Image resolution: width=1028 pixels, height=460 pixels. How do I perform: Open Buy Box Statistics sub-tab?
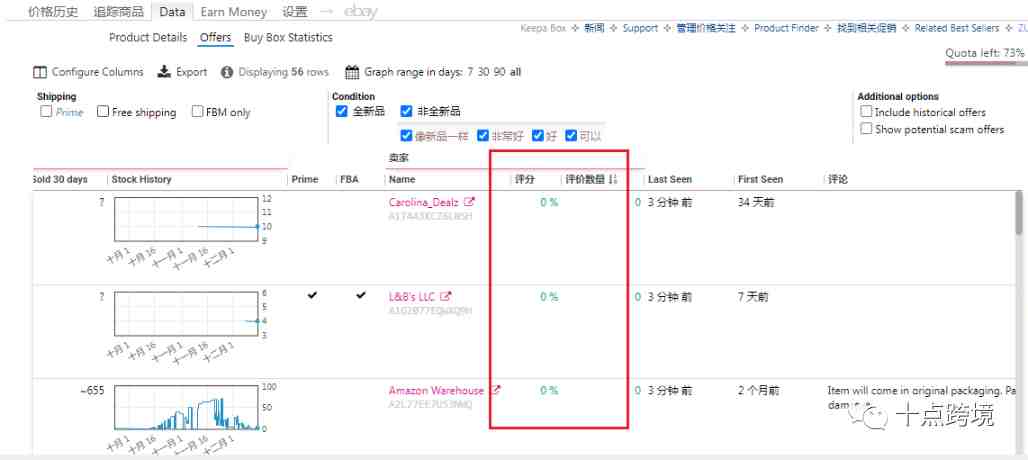pyautogui.click(x=288, y=37)
